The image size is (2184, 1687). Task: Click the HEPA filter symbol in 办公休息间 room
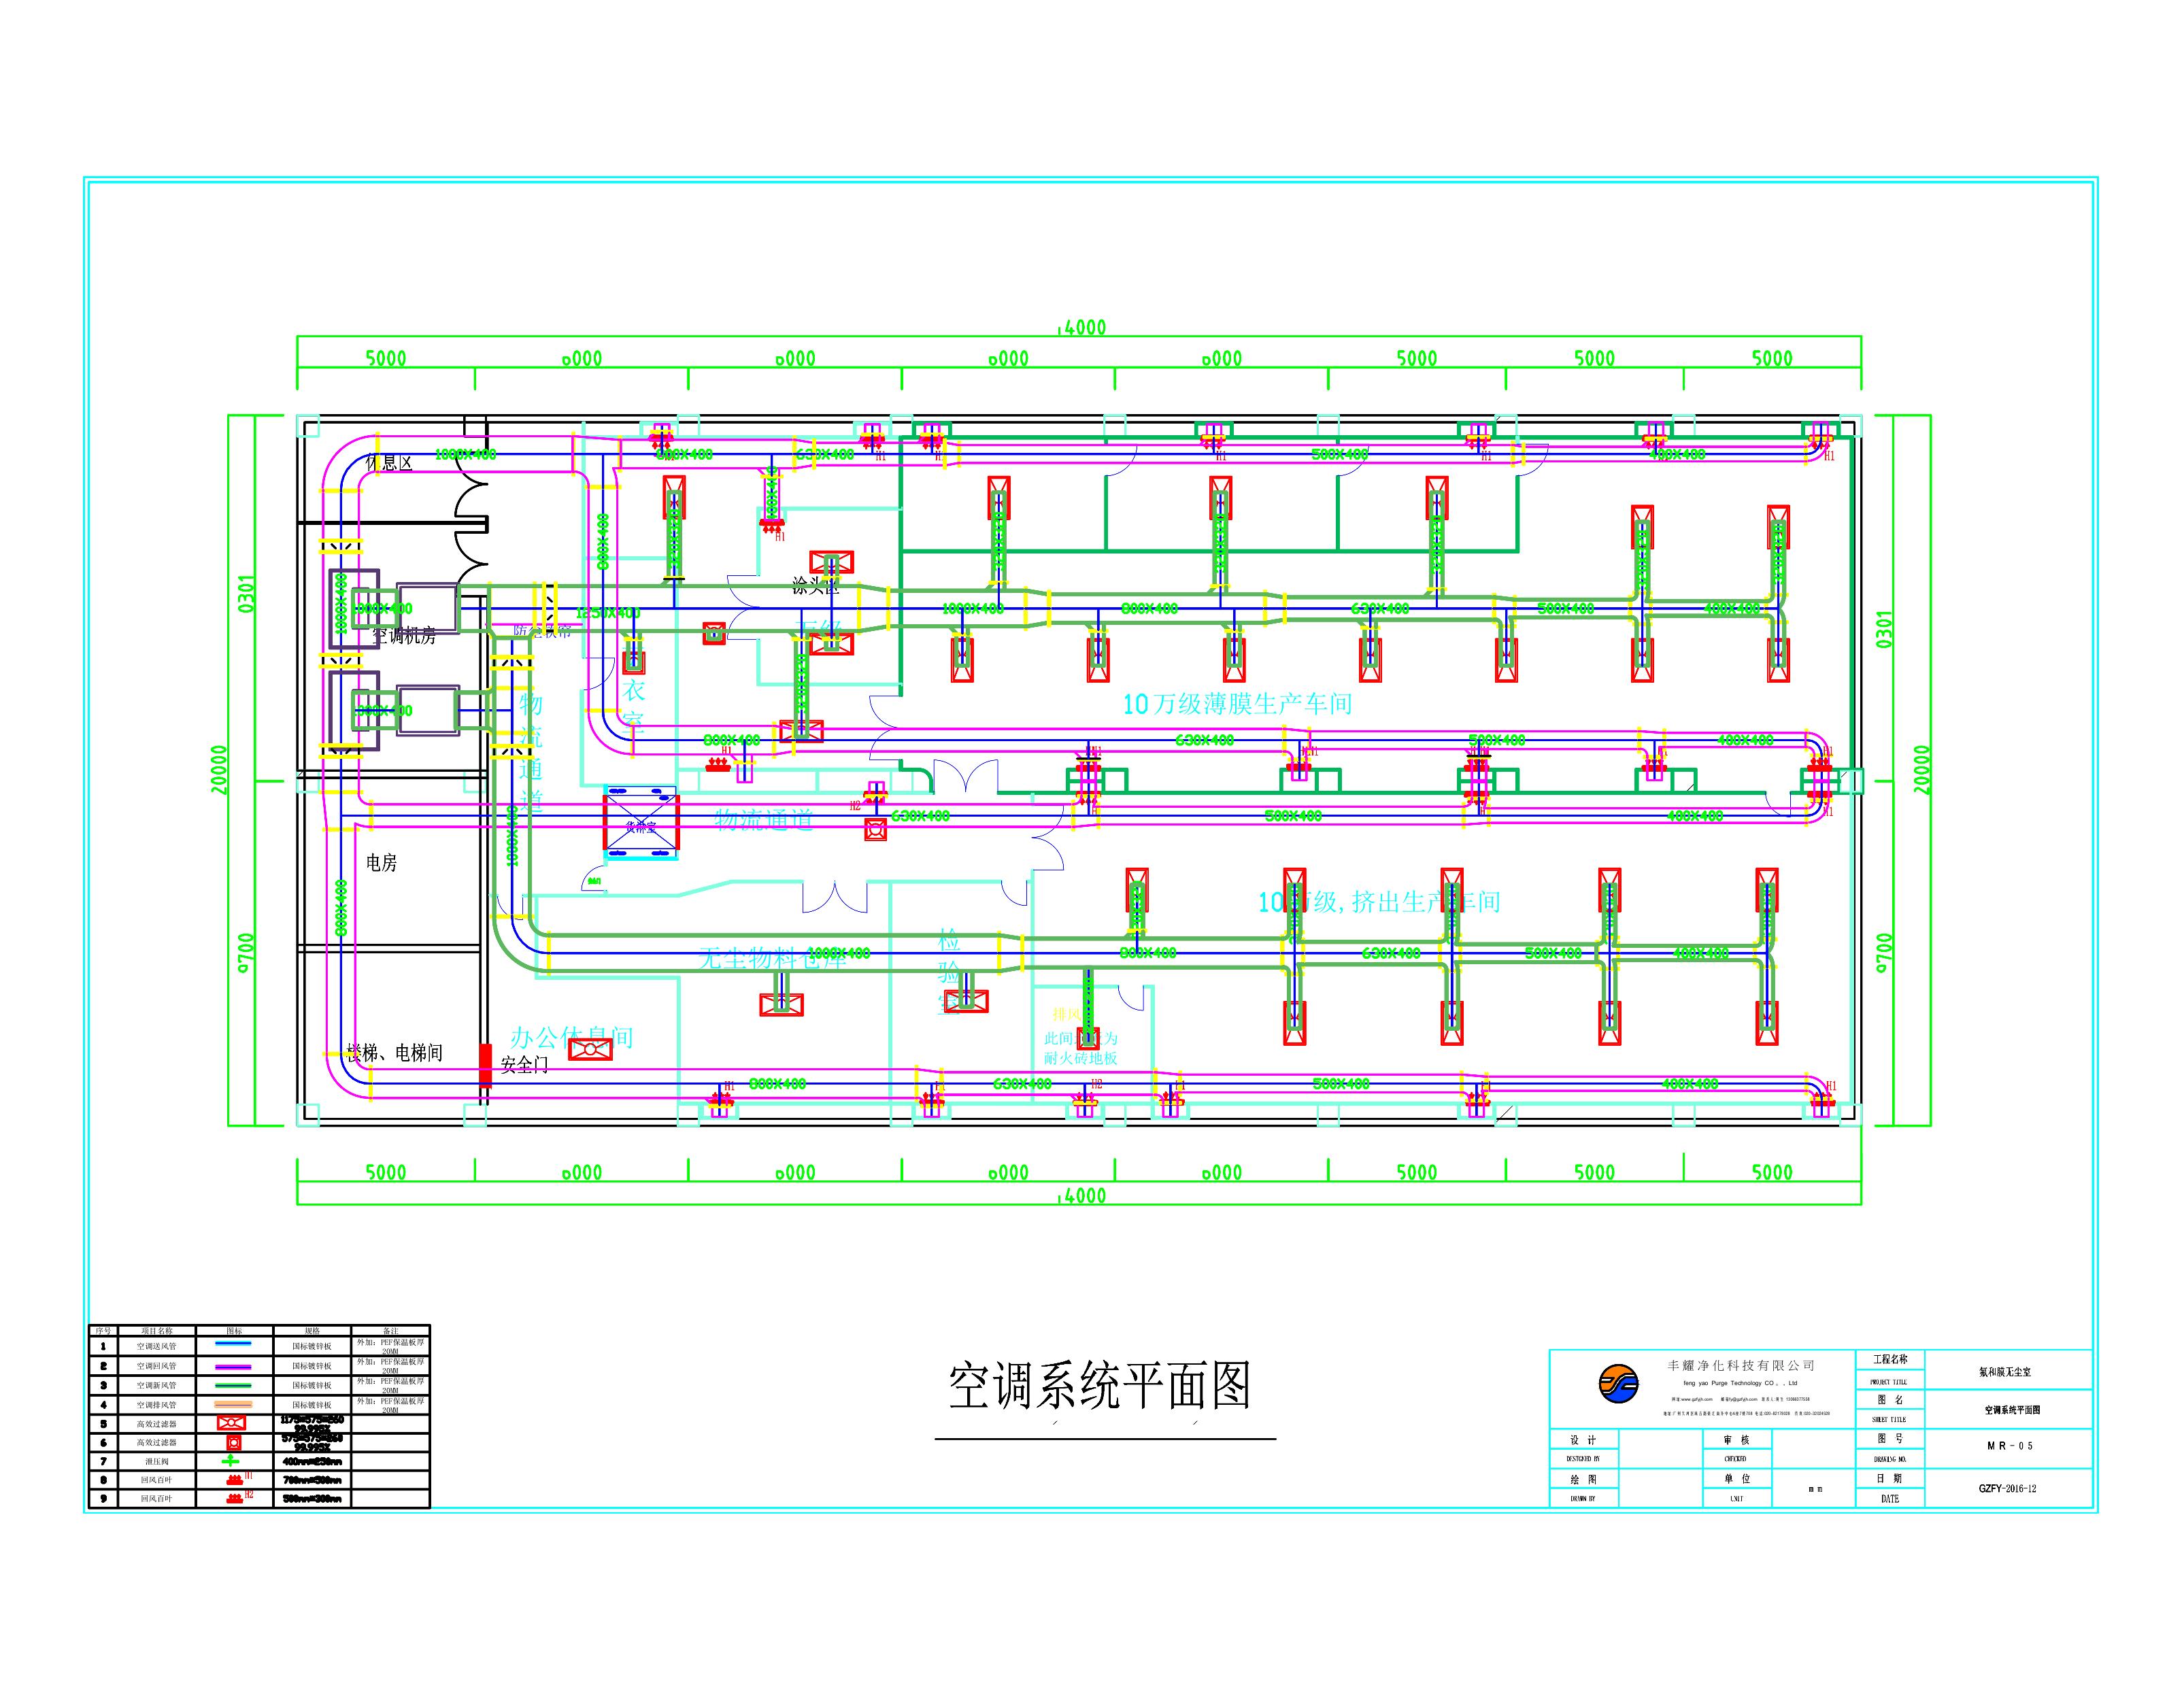590,1049
